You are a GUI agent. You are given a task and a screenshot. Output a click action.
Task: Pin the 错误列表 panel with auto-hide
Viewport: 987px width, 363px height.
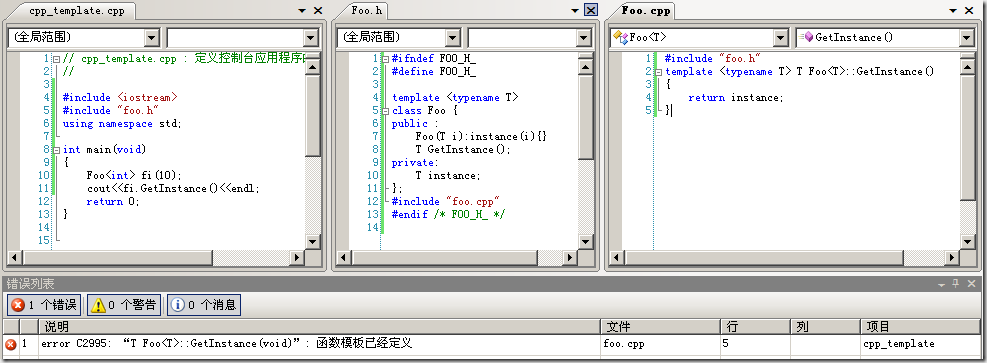click(956, 285)
